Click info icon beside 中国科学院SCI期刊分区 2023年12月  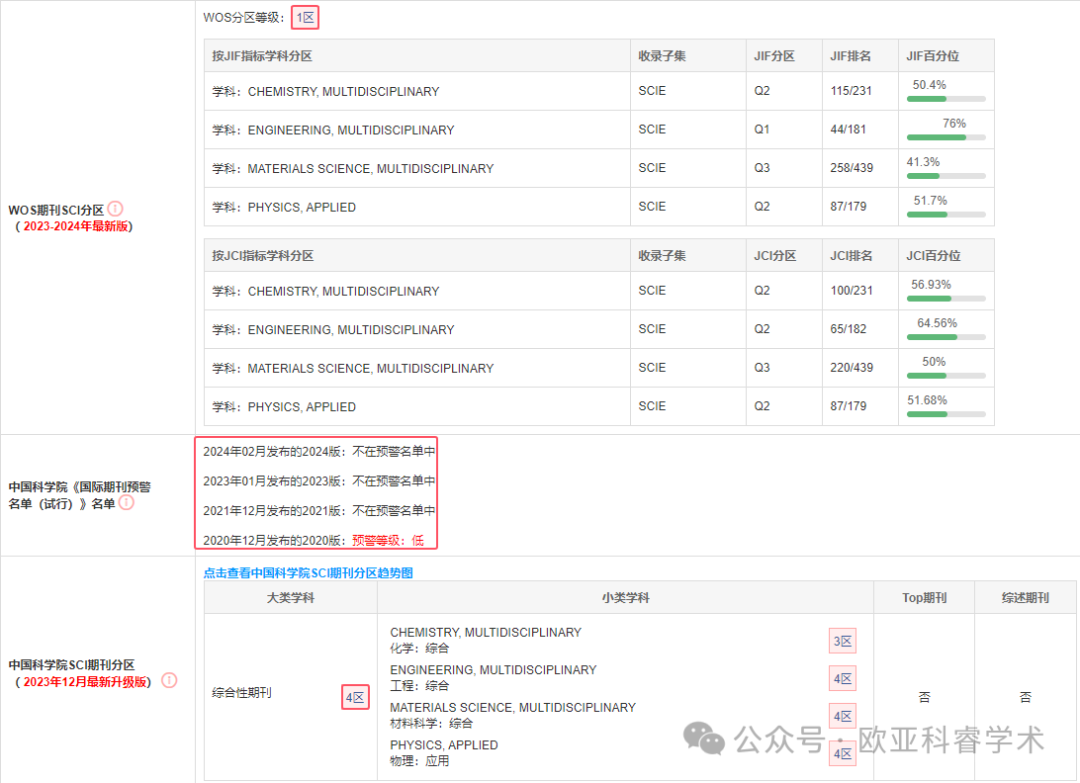169,680
